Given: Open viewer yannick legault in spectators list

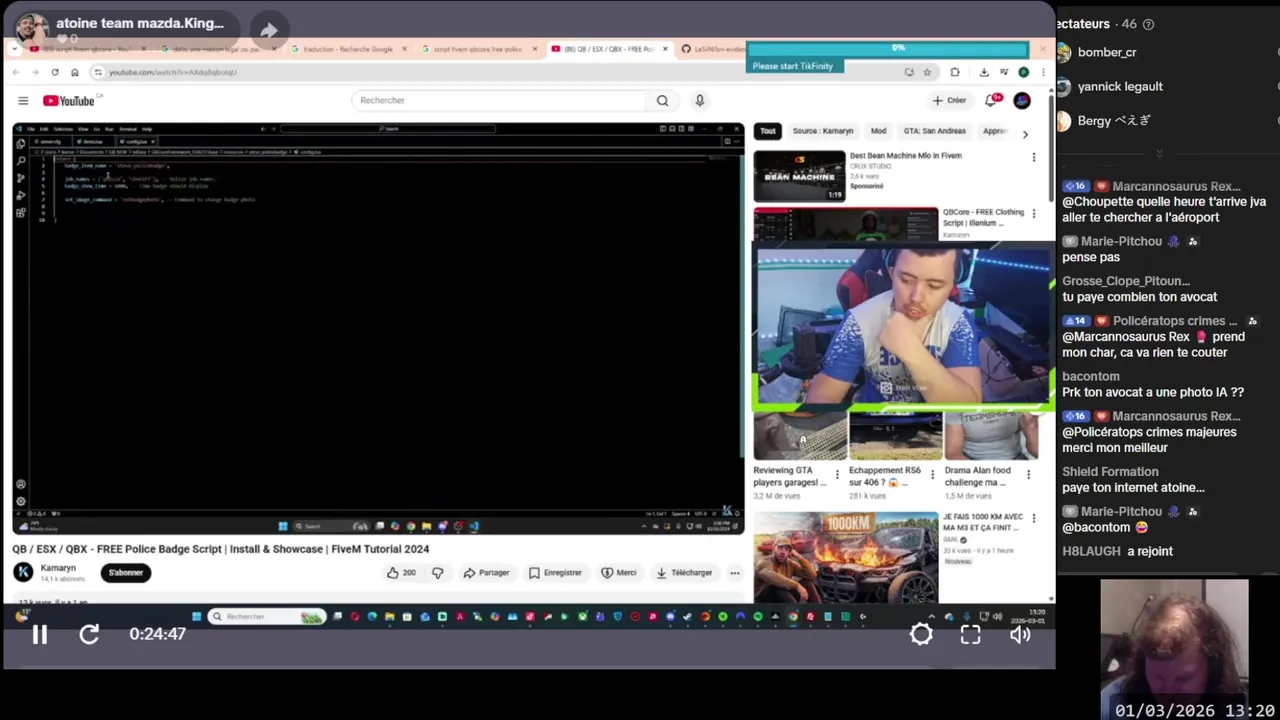Looking at the screenshot, I should [1120, 86].
